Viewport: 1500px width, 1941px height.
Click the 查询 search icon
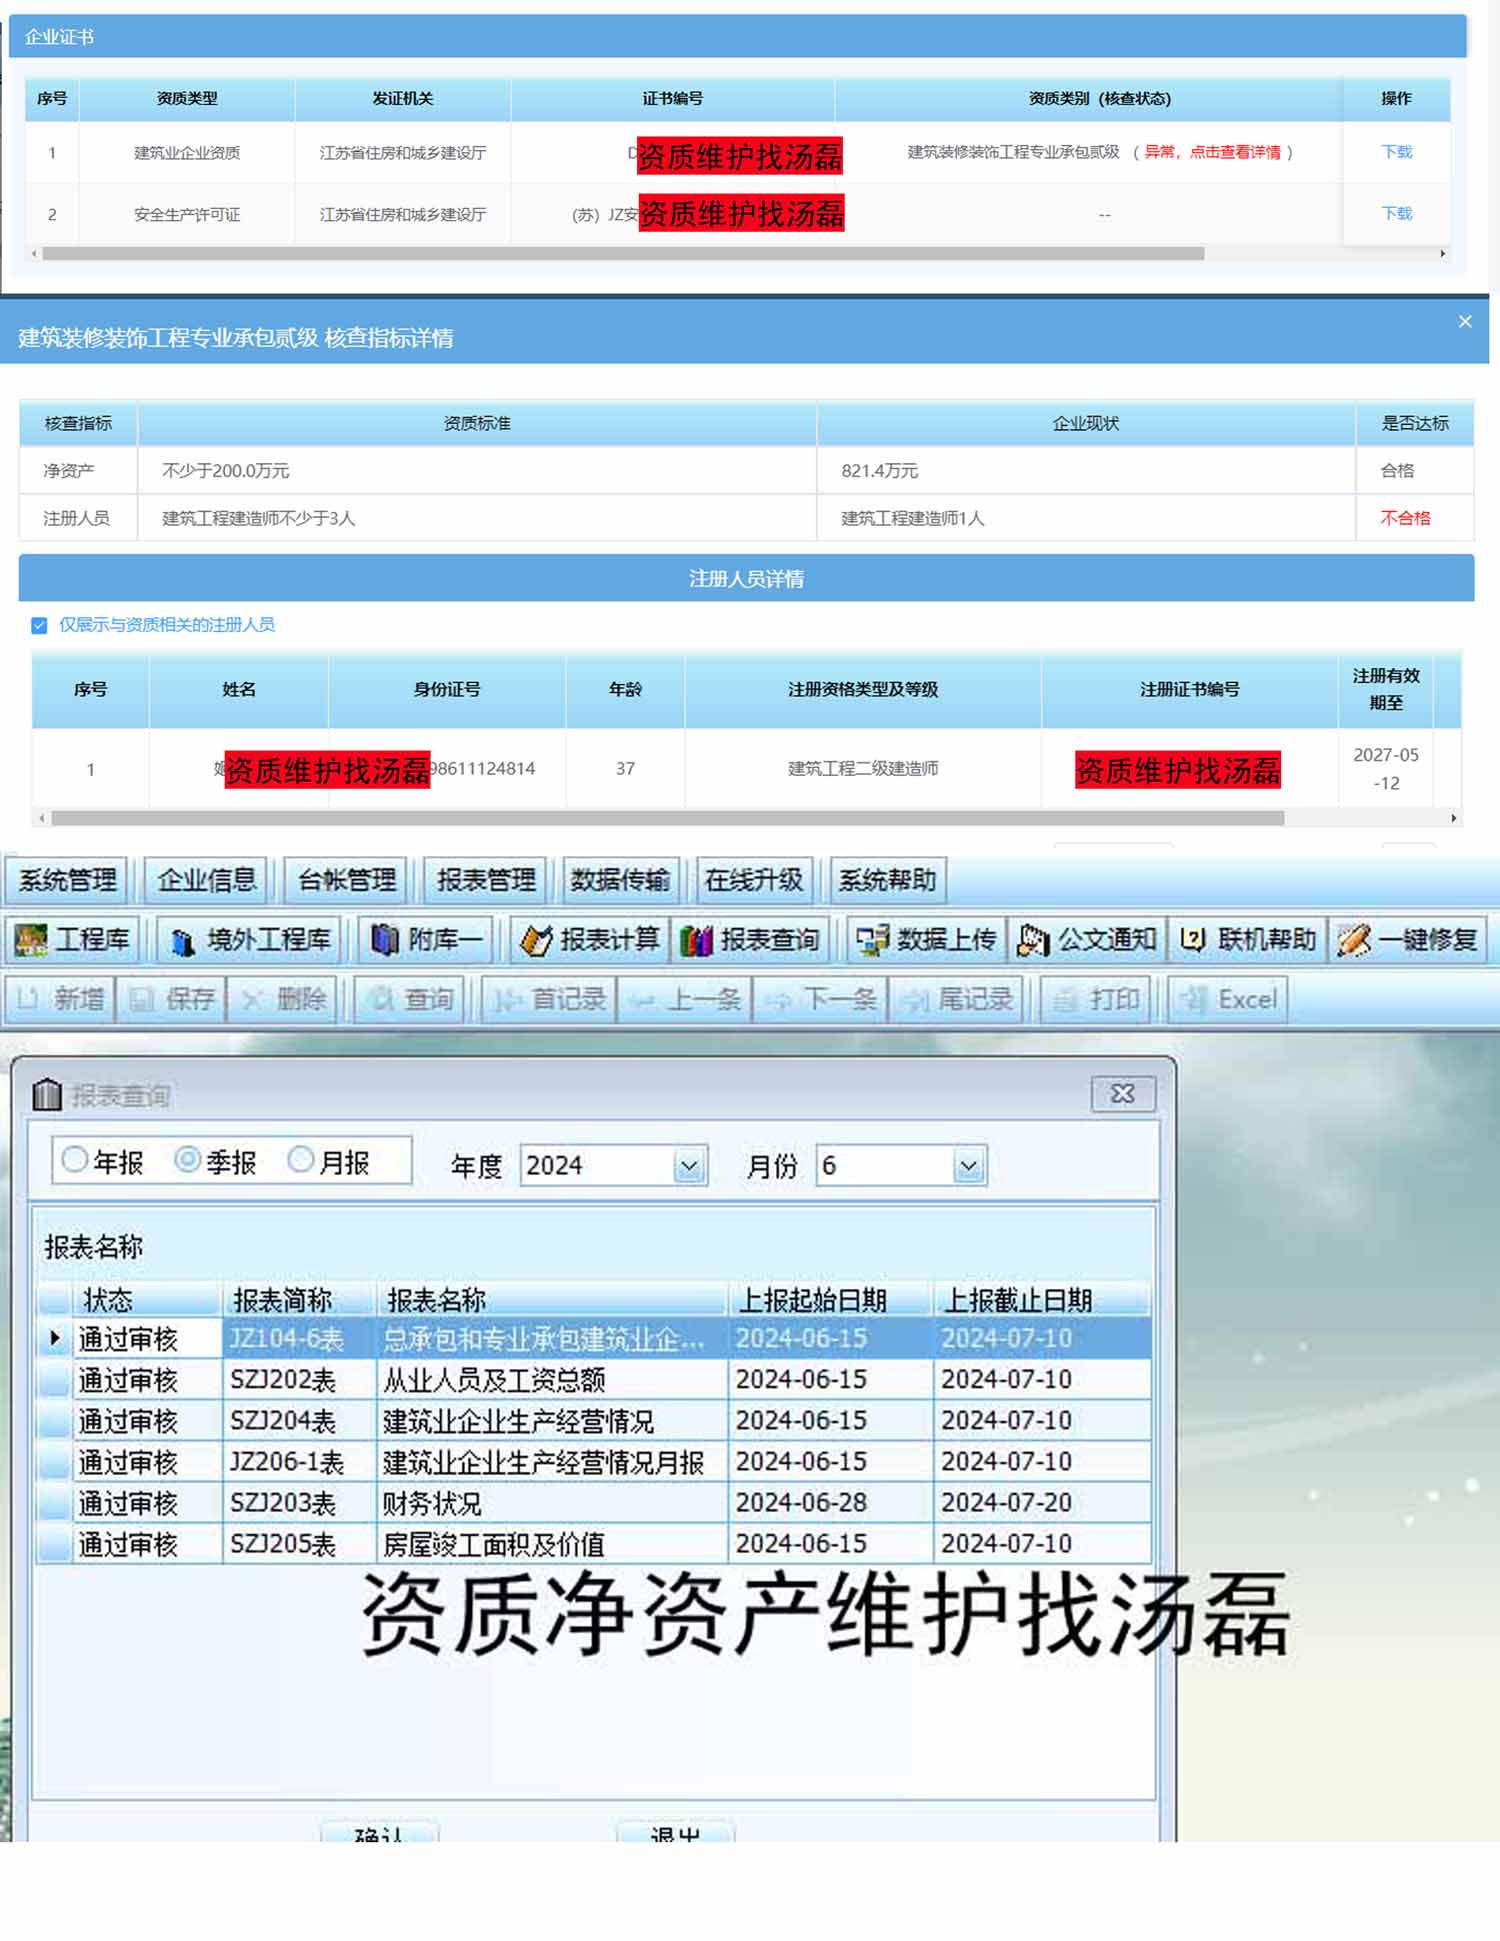point(410,999)
